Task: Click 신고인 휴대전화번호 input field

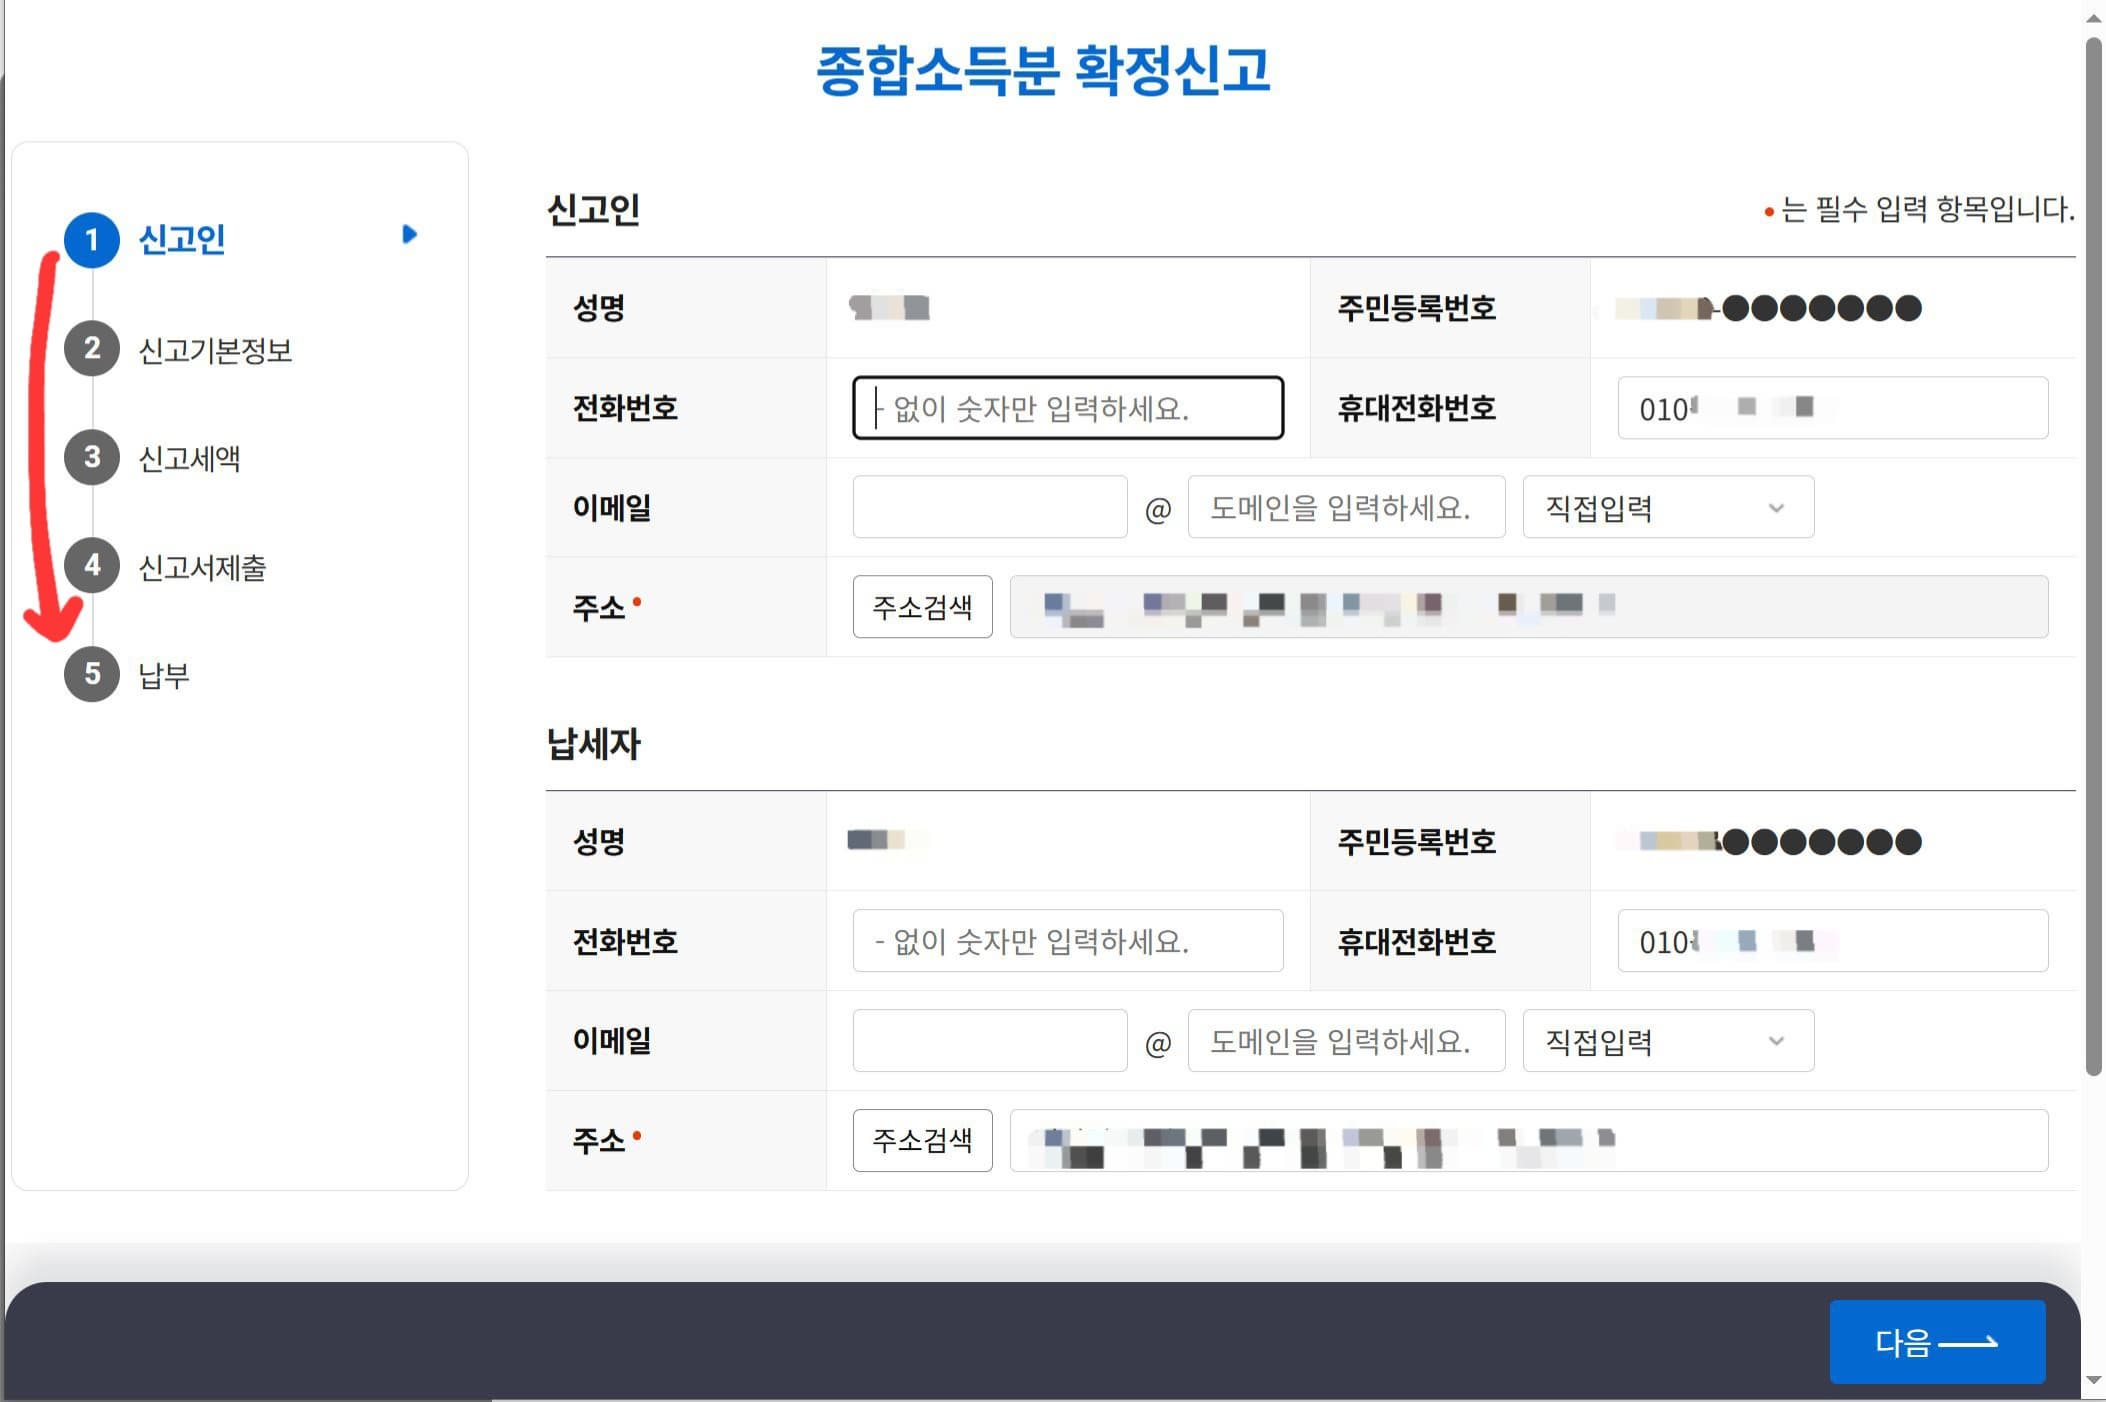Action: pos(1832,408)
